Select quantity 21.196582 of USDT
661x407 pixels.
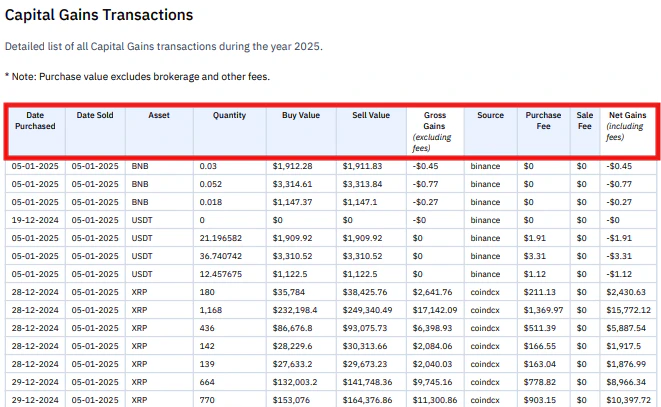pyautogui.click(x=220, y=238)
